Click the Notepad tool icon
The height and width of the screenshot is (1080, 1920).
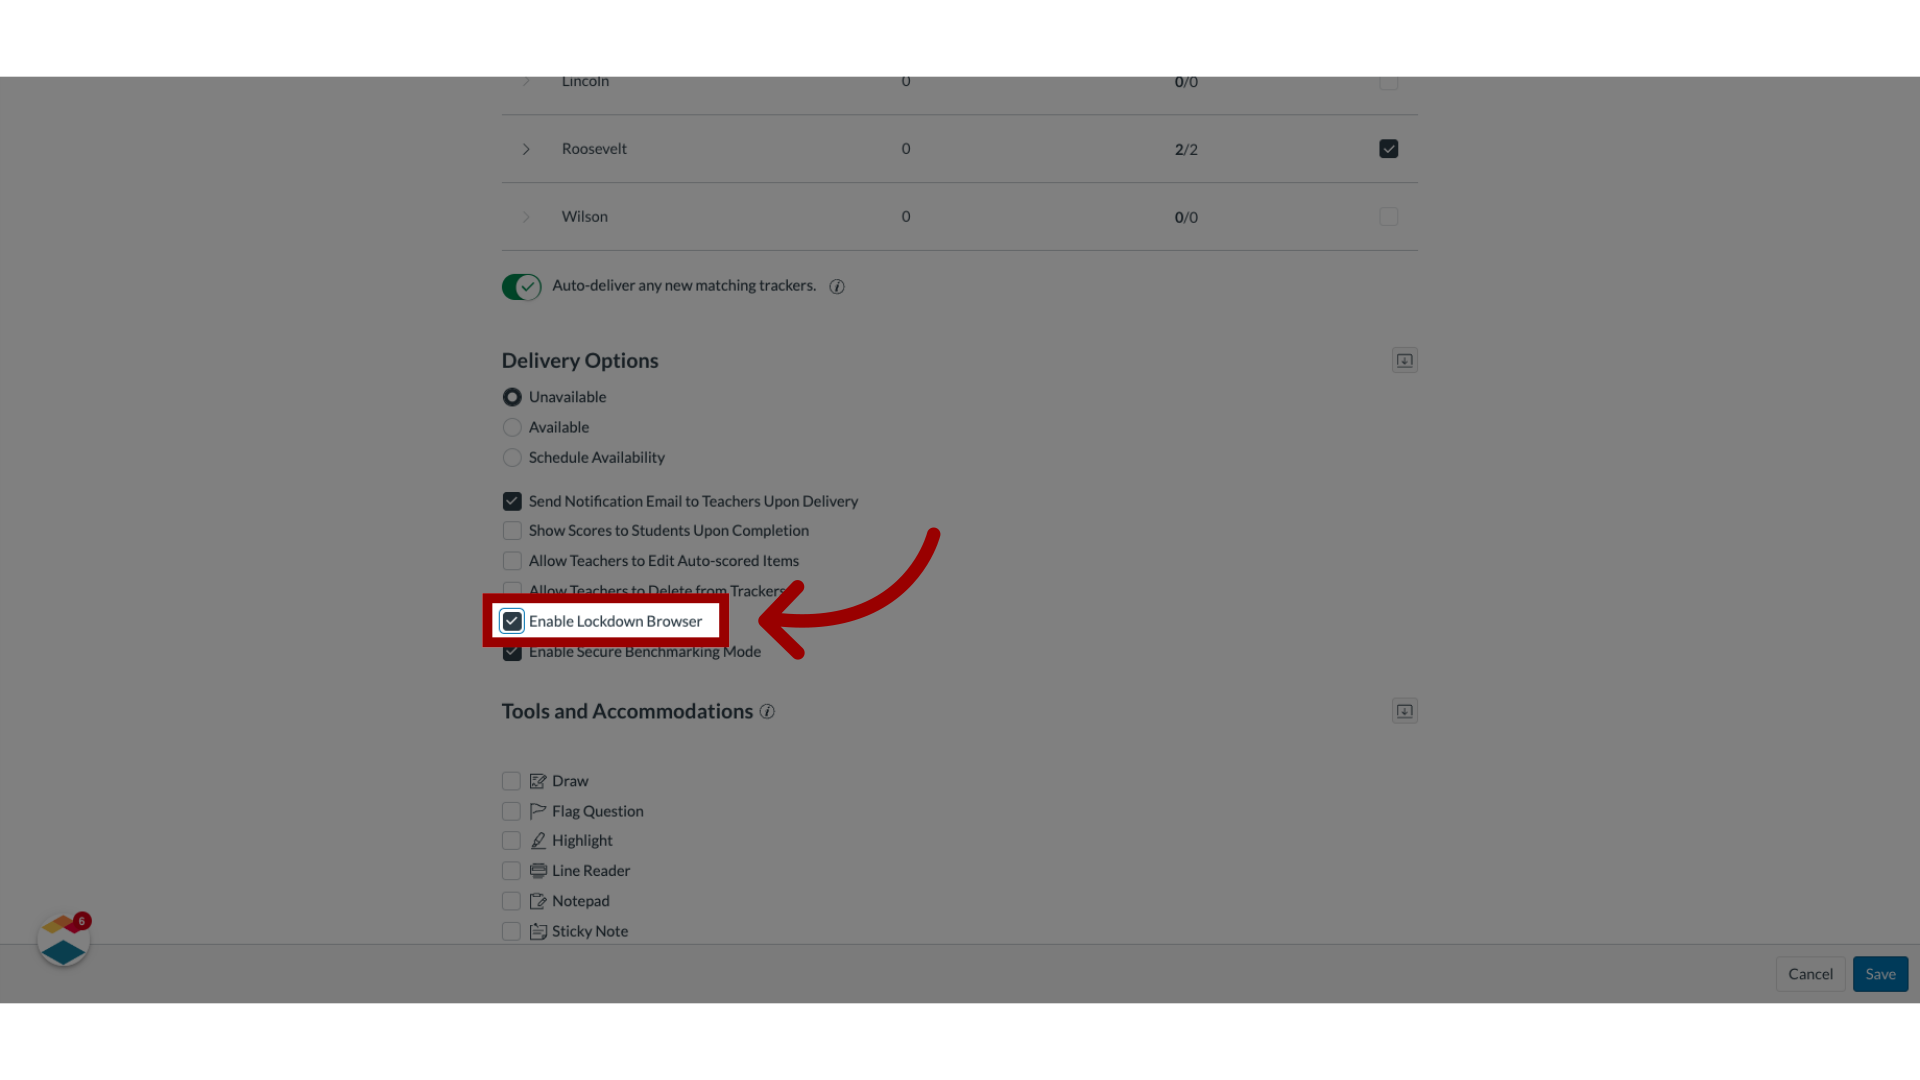point(538,899)
